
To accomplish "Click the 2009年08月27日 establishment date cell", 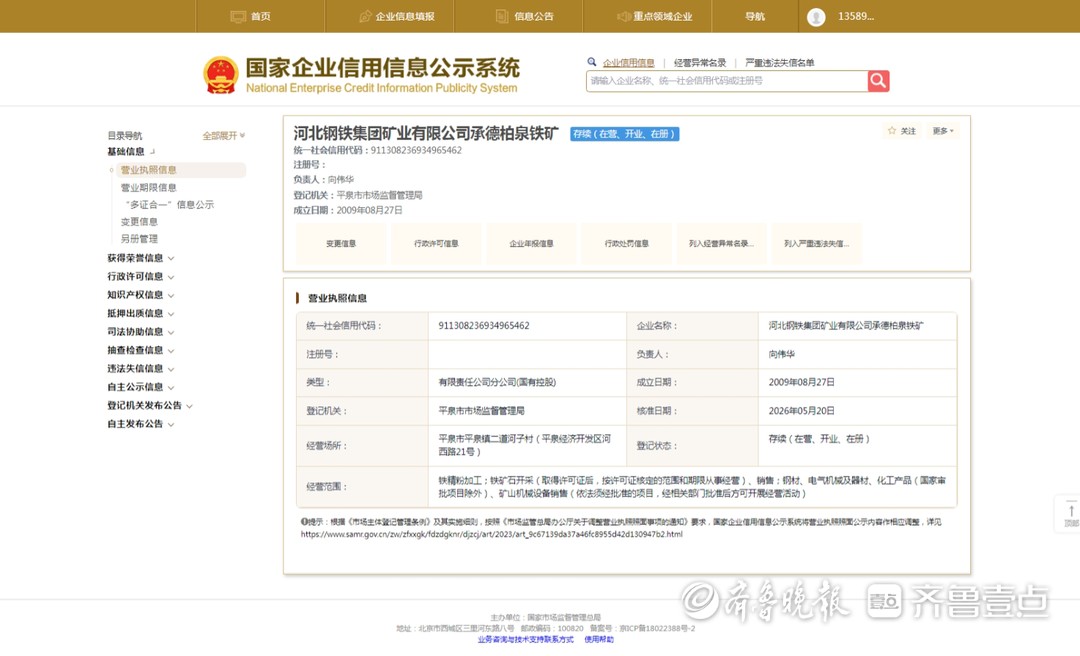I will coord(857,382).
